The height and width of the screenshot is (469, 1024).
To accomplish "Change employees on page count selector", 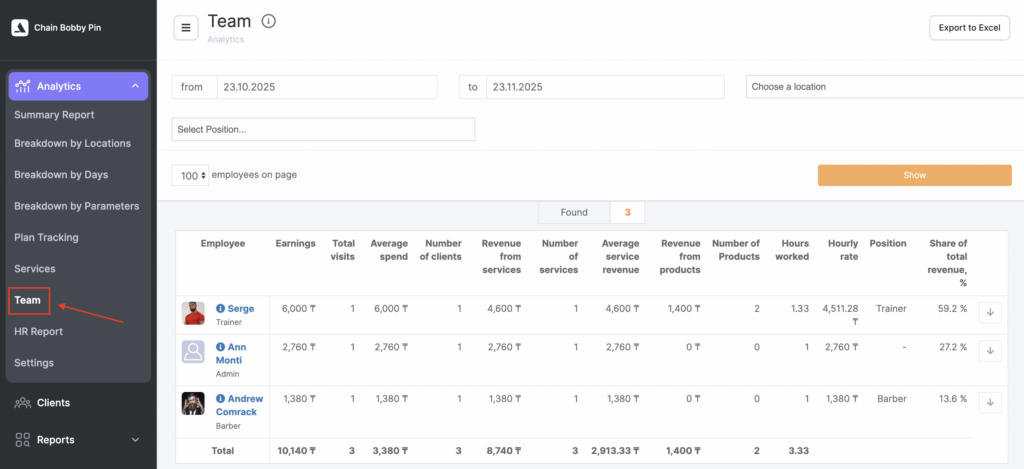I will pyautogui.click(x=190, y=175).
